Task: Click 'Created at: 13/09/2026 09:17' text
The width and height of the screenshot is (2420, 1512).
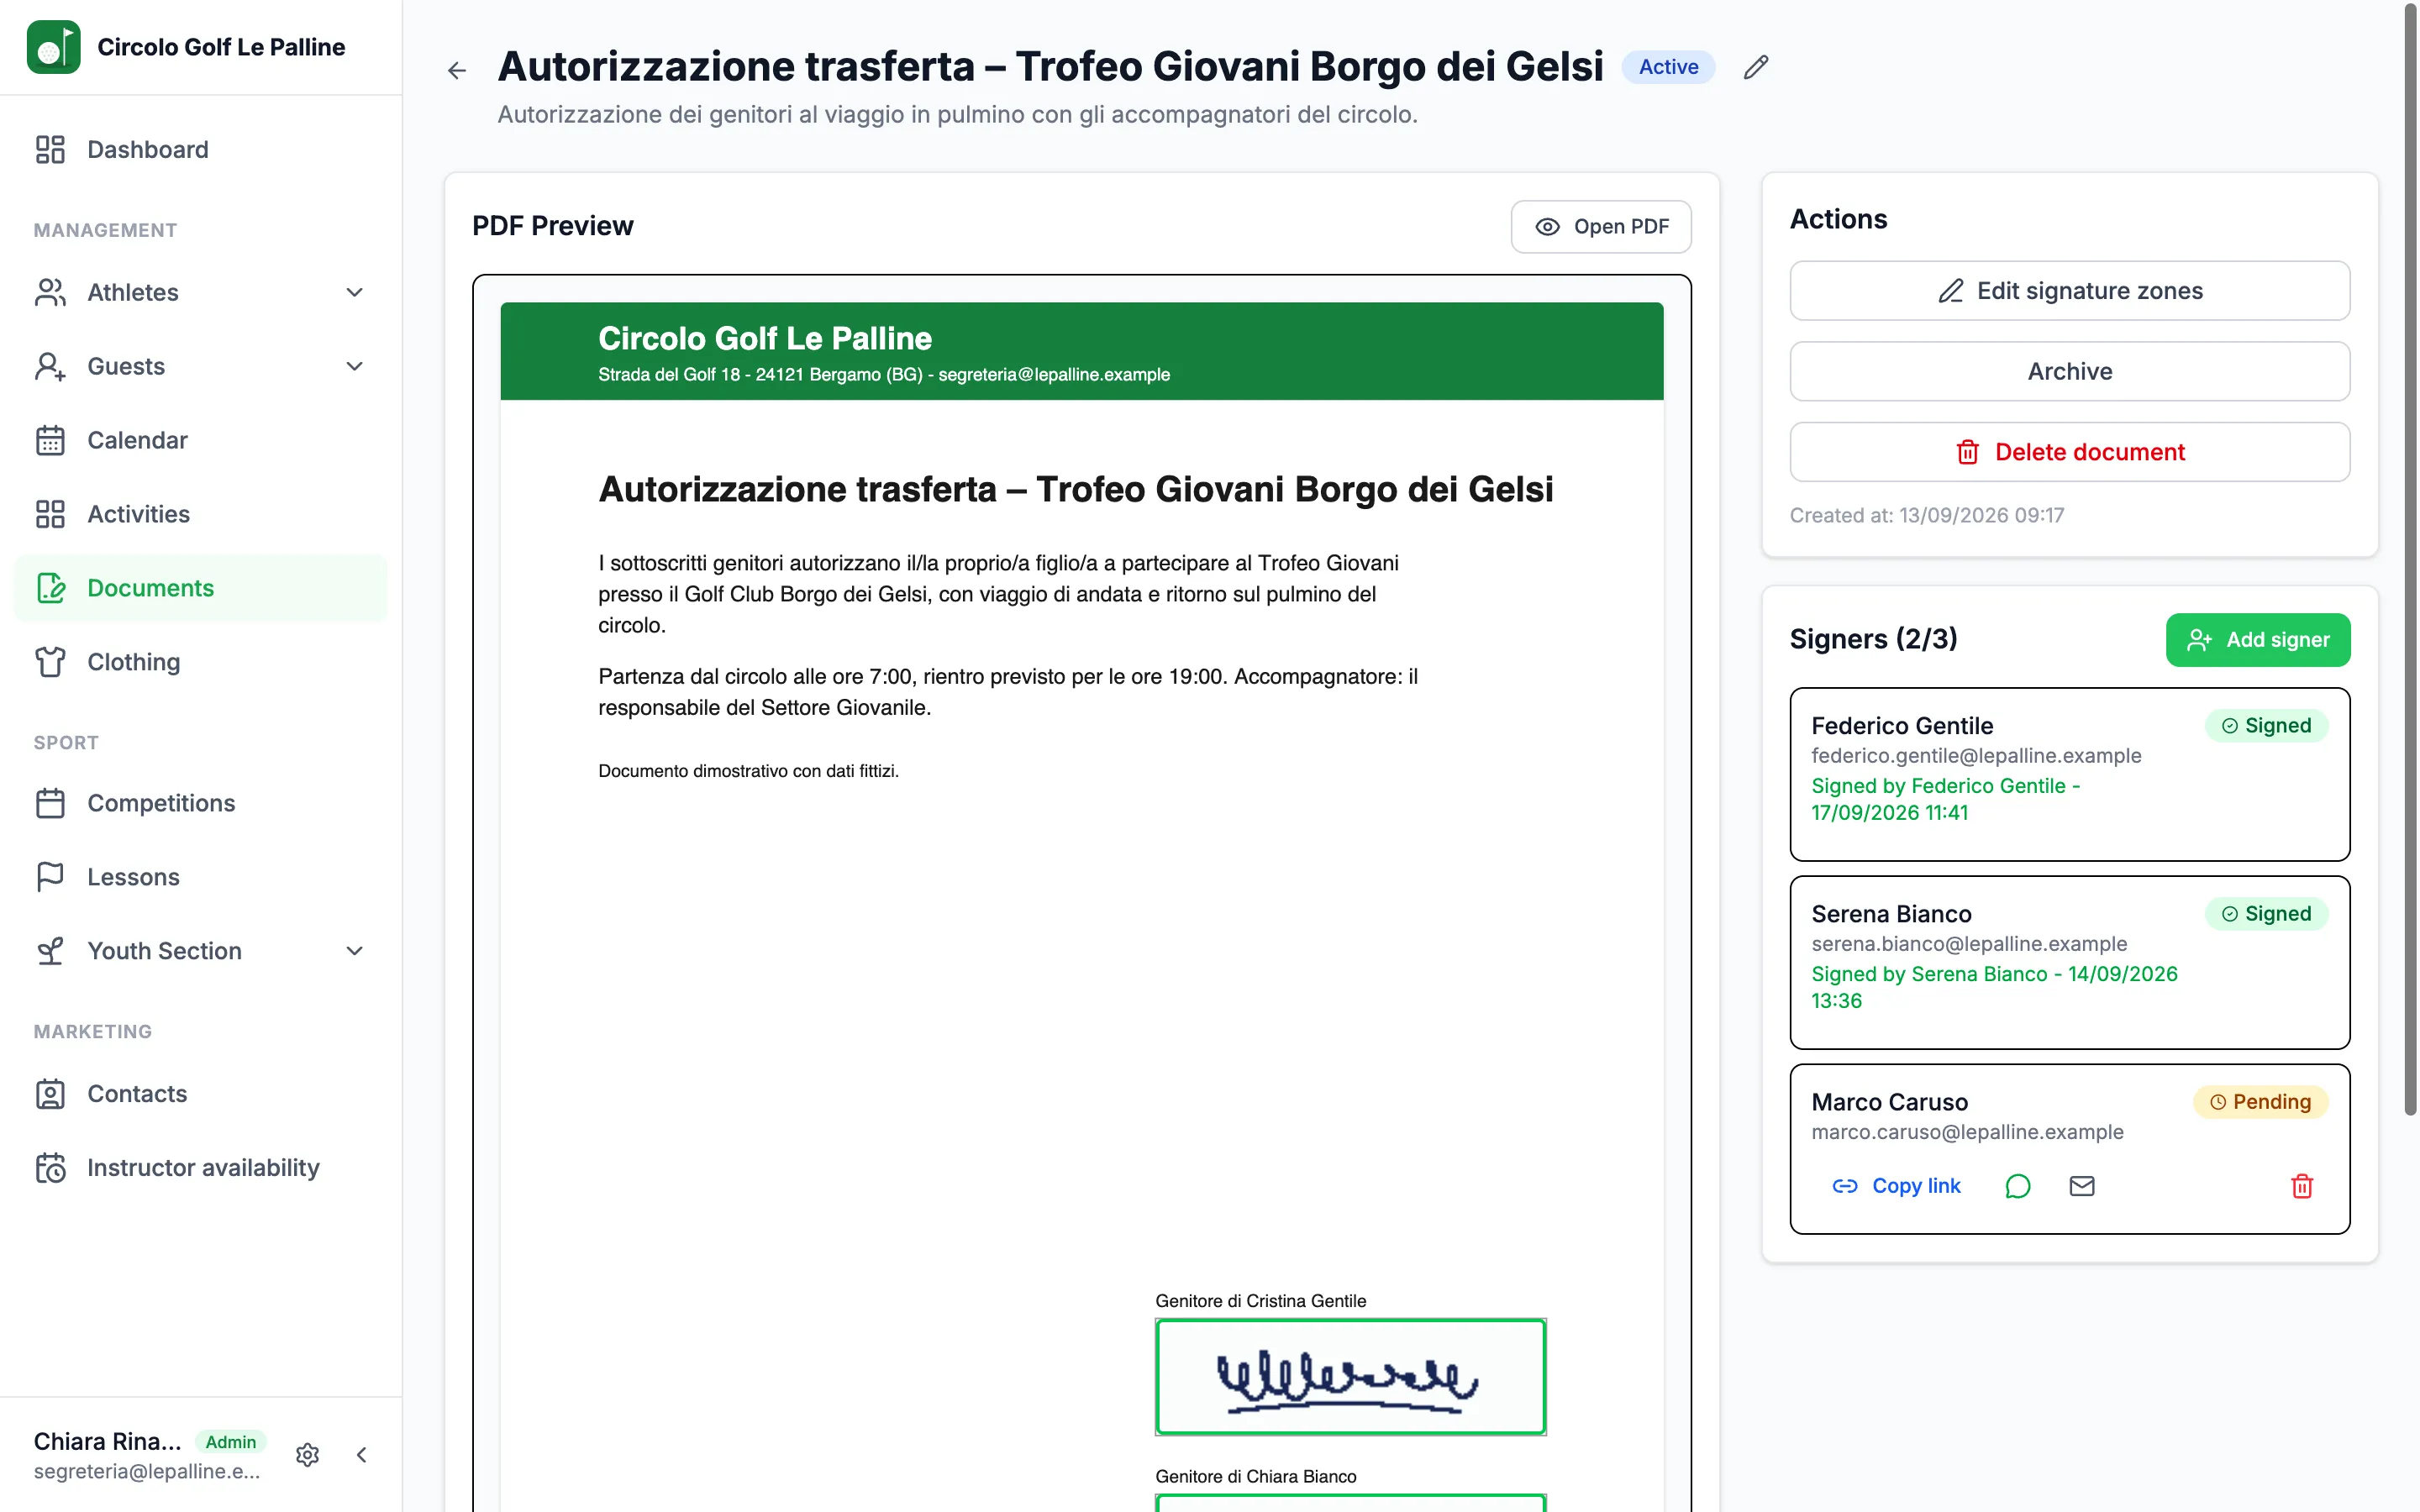Action: pos(1926,515)
